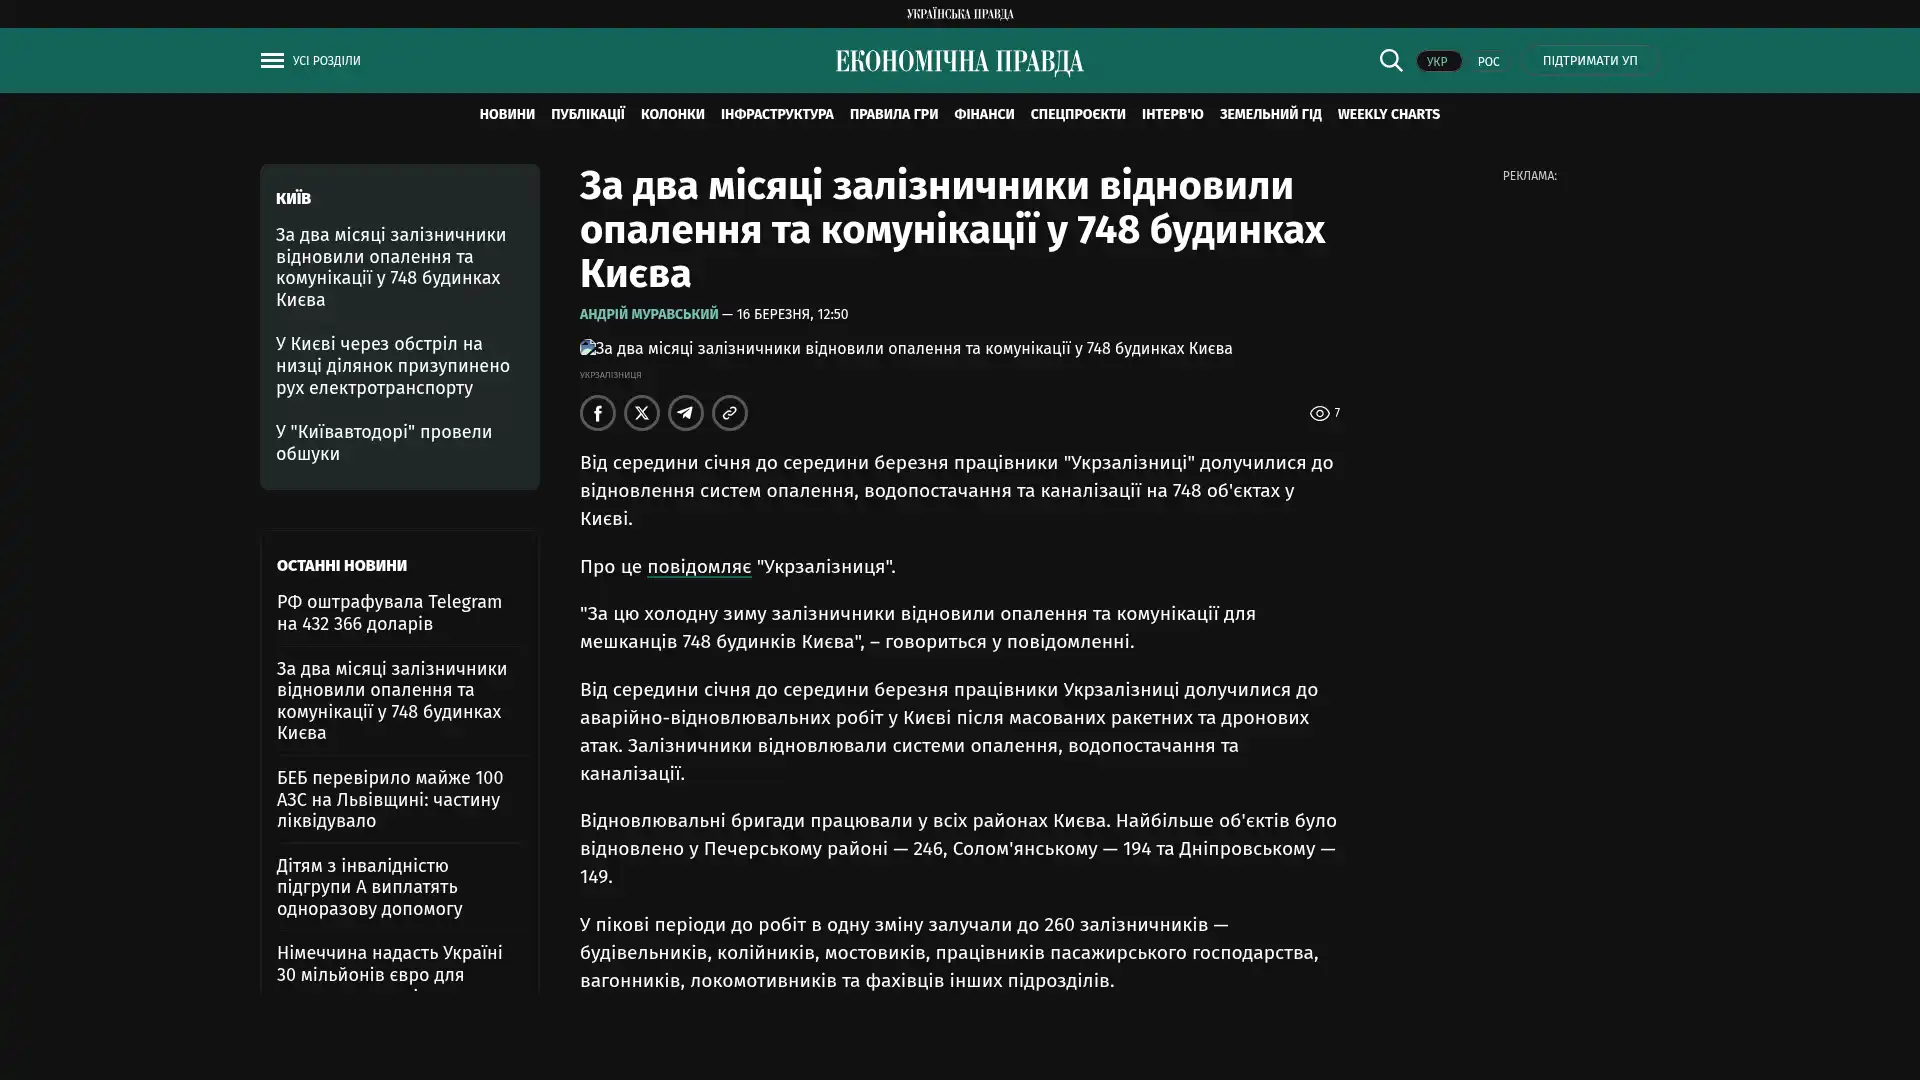Click the Економічна правда logo
This screenshot has height=1080, width=1920.
[x=959, y=62]
